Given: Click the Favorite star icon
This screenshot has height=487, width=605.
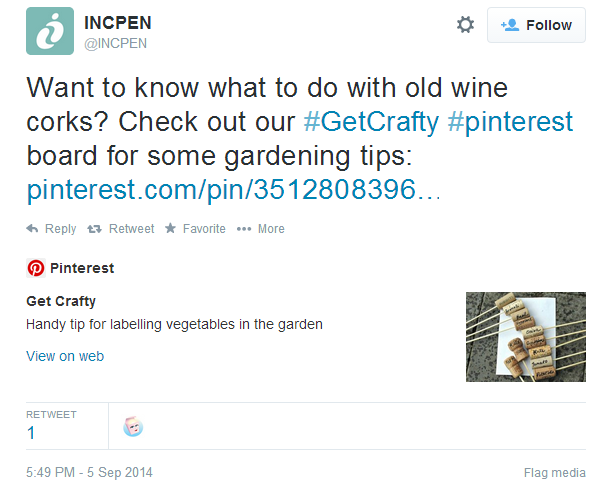Looking at the screenshot, I should (x=171, y=229).
